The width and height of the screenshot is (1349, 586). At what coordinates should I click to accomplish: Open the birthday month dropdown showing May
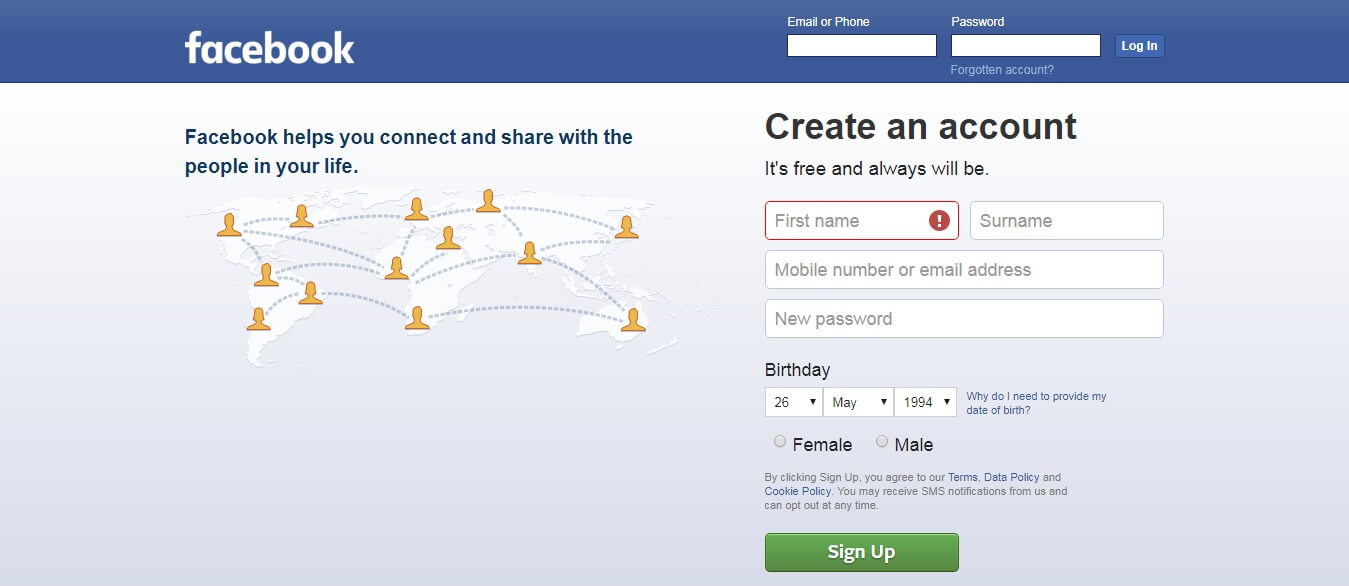(858, 402)
